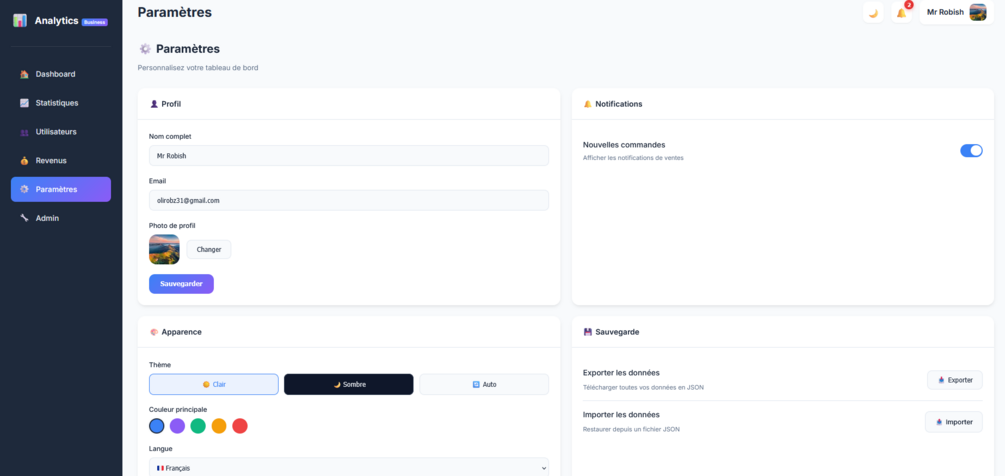Click the Sauvegarde floppy disk icon
Viewport: 1005px width, 476px height.
click(588, 332)
